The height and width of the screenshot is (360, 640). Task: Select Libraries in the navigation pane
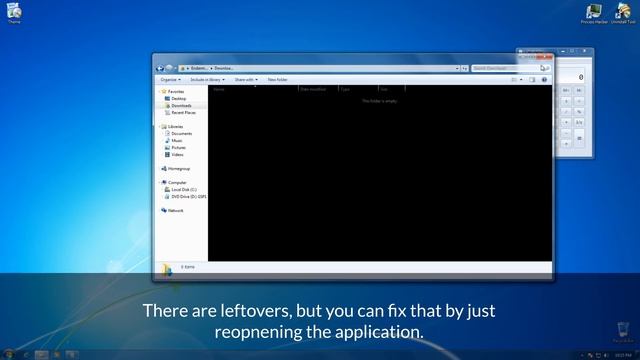coord(175,127)
